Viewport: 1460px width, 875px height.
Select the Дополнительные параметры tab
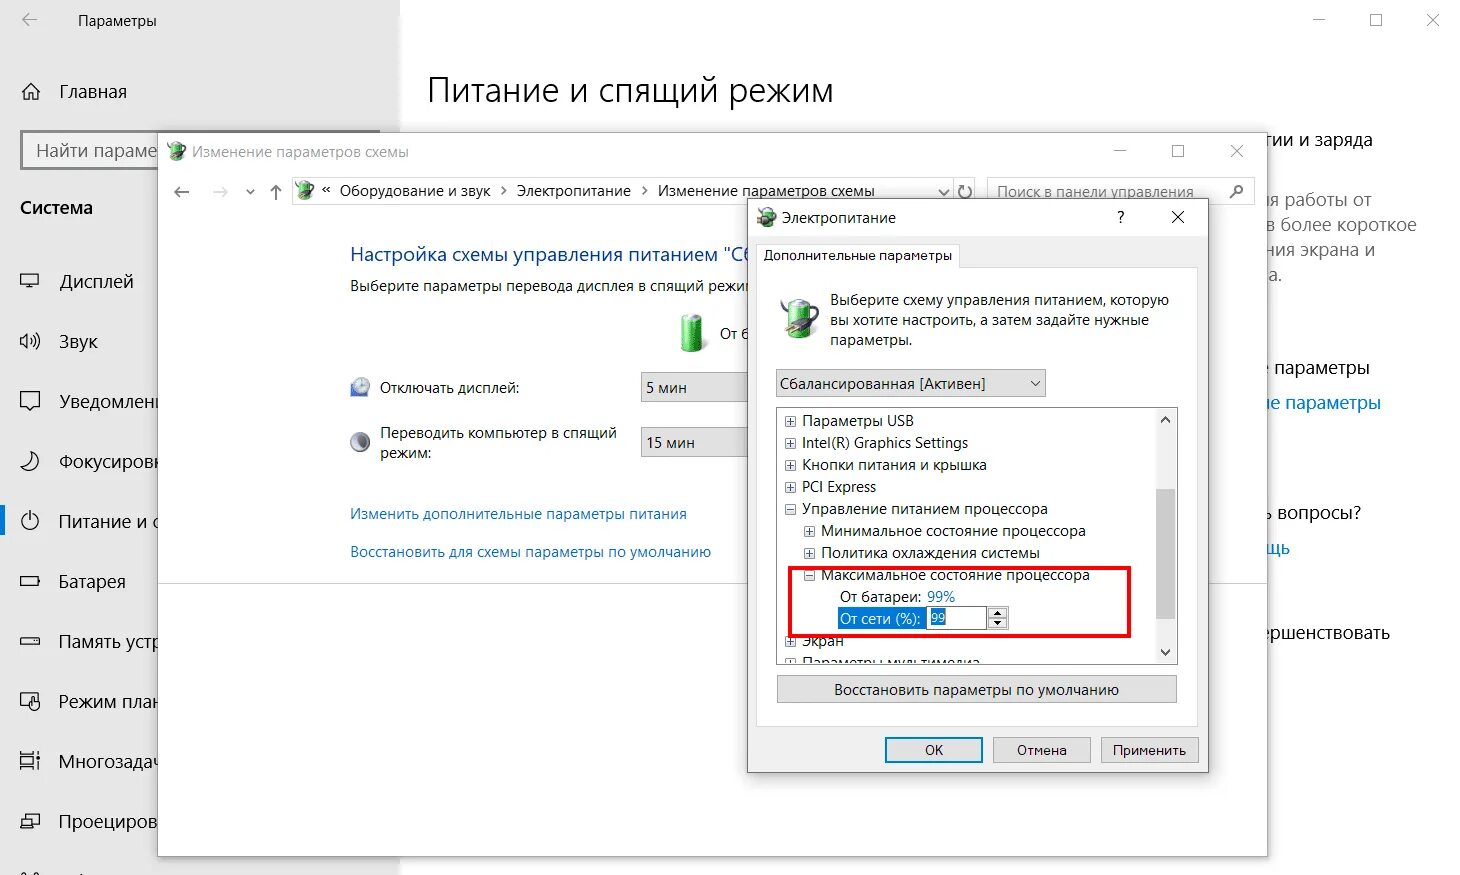coord(858,256)
